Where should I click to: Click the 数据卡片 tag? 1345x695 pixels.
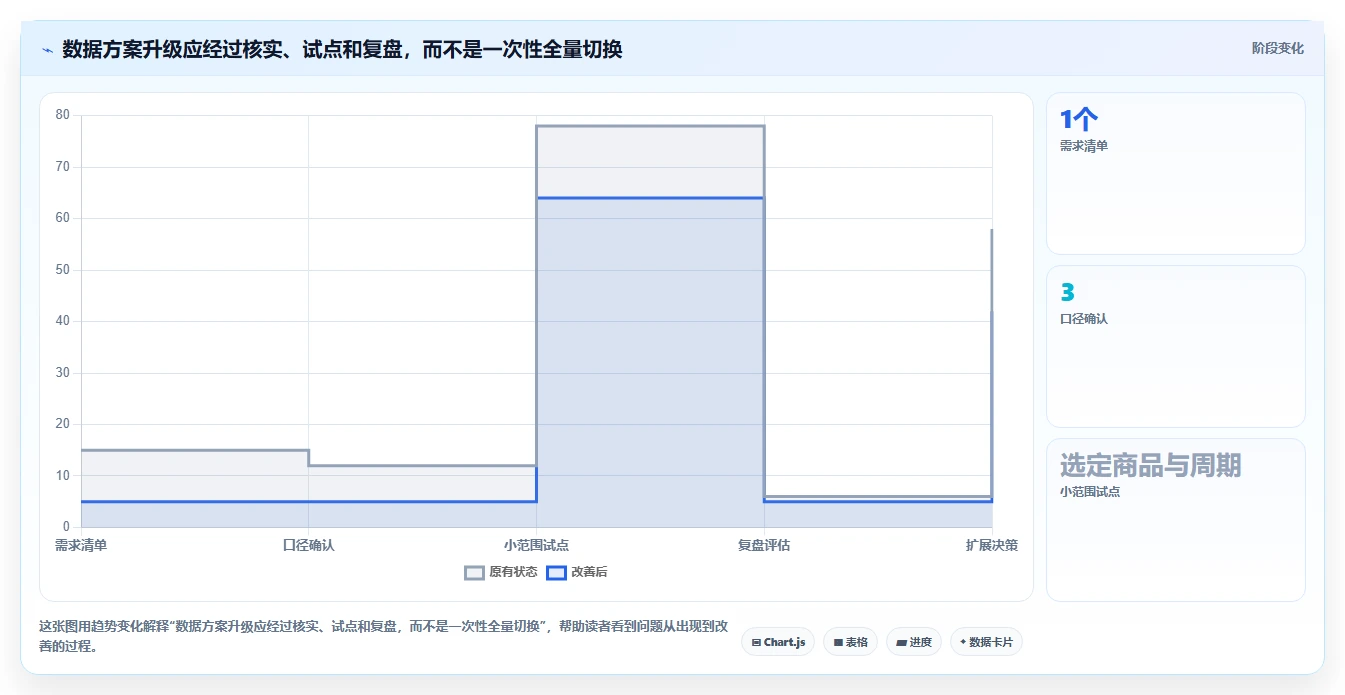pyautogui.click(x=986, y=642)
